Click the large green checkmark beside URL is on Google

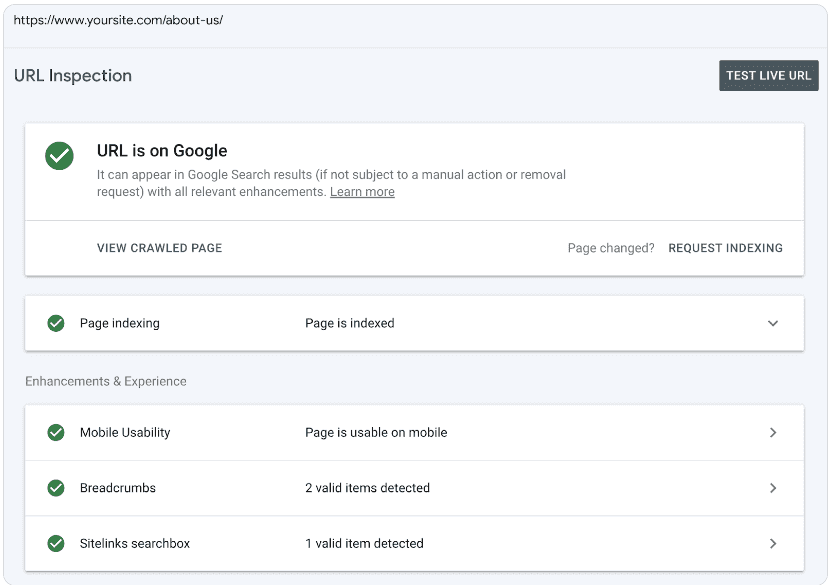59,156
